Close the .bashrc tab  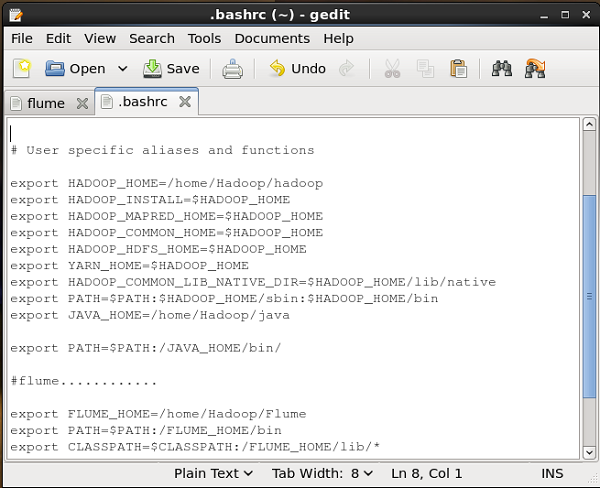184,102
